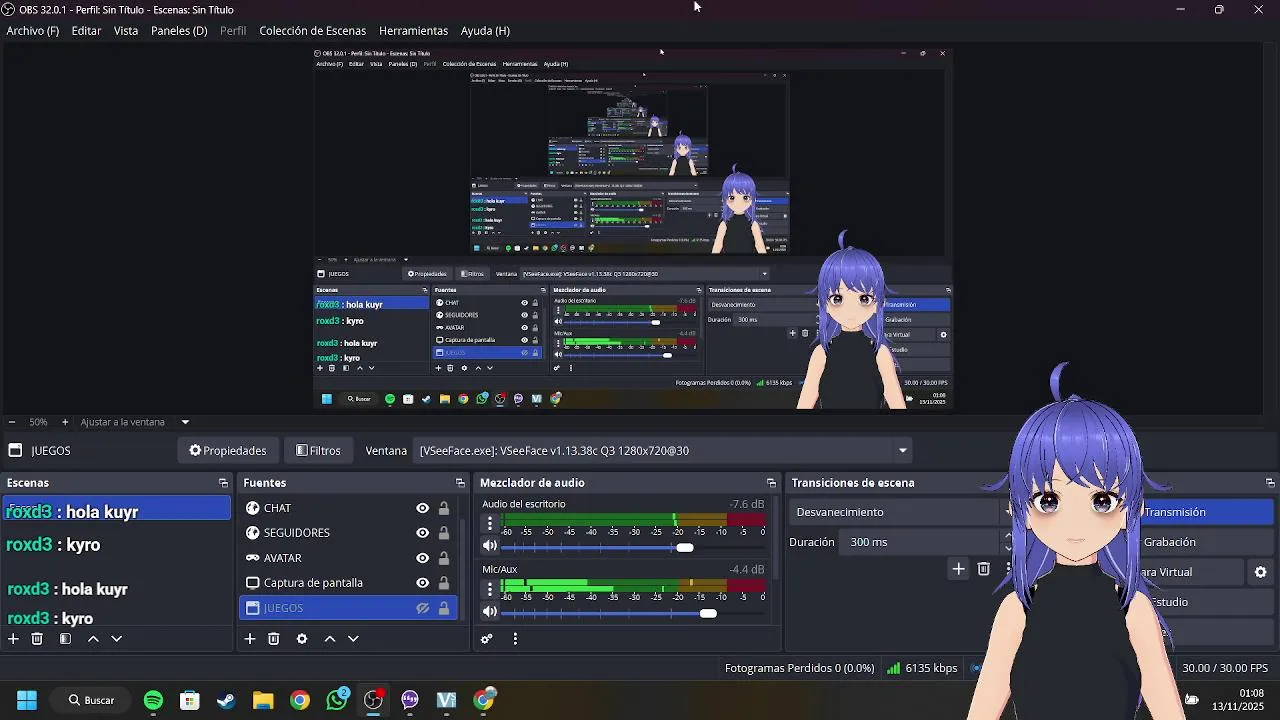Add a new scene with the plus icon
This screenshot has width=1280, height=720.
(x=13, y=639)
